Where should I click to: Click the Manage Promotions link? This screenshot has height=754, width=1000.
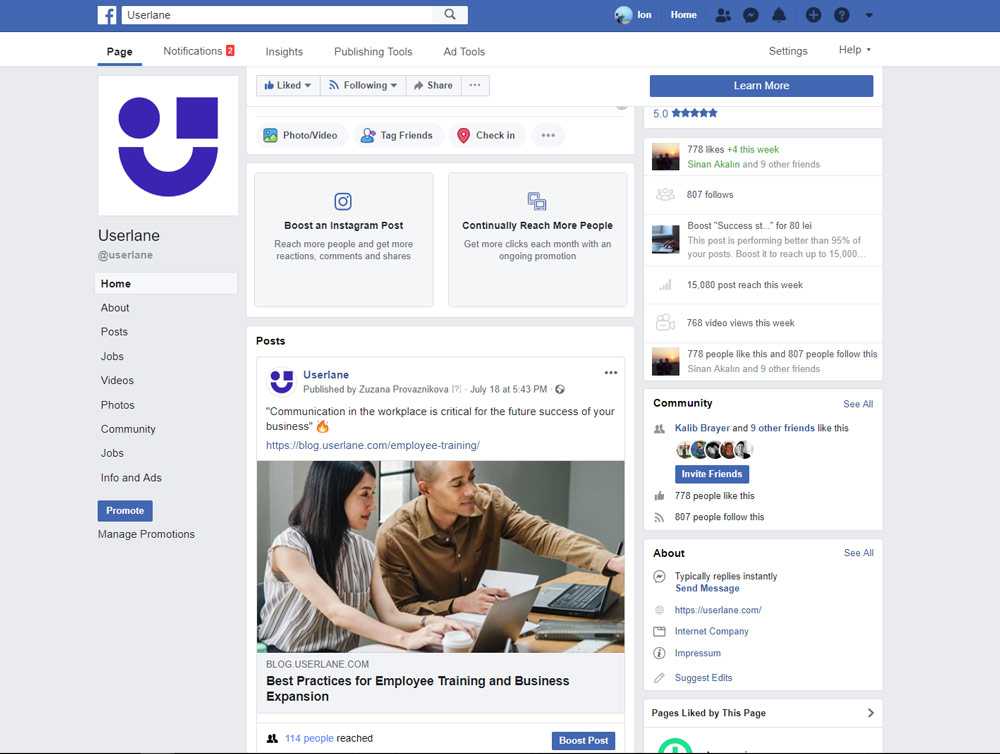[146, 534]
